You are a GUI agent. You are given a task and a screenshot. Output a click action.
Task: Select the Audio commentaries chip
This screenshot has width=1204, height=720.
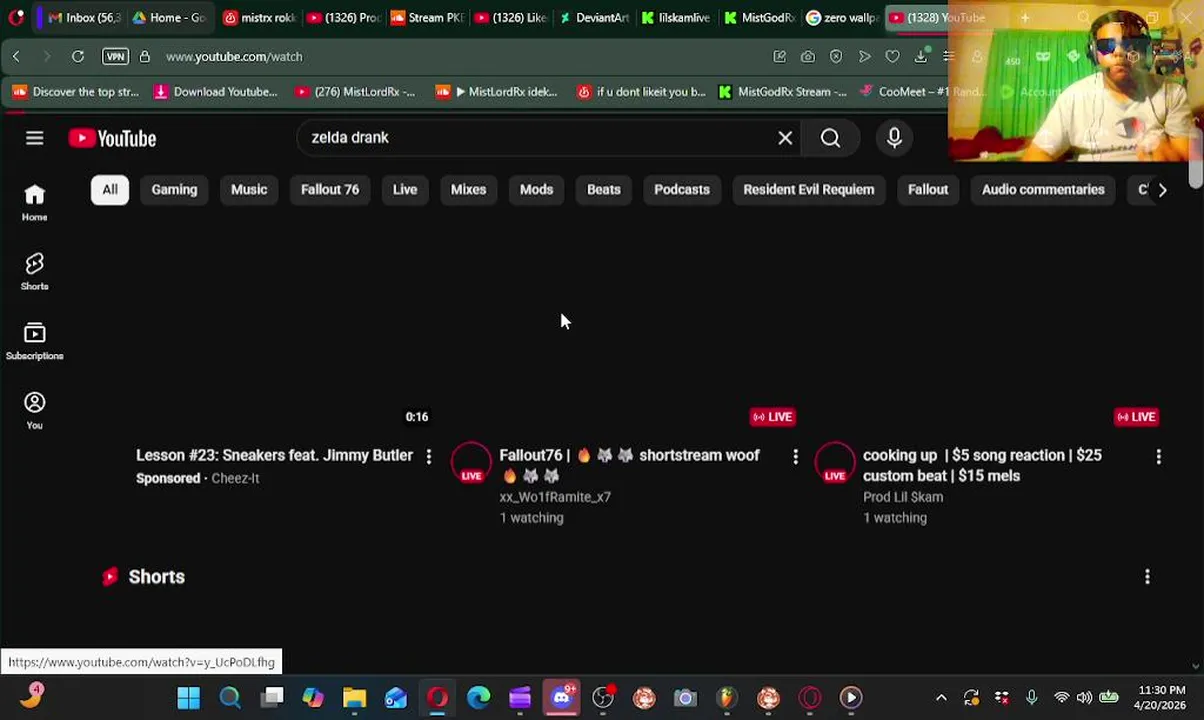pyautogui.click(x=1043, y=190)
